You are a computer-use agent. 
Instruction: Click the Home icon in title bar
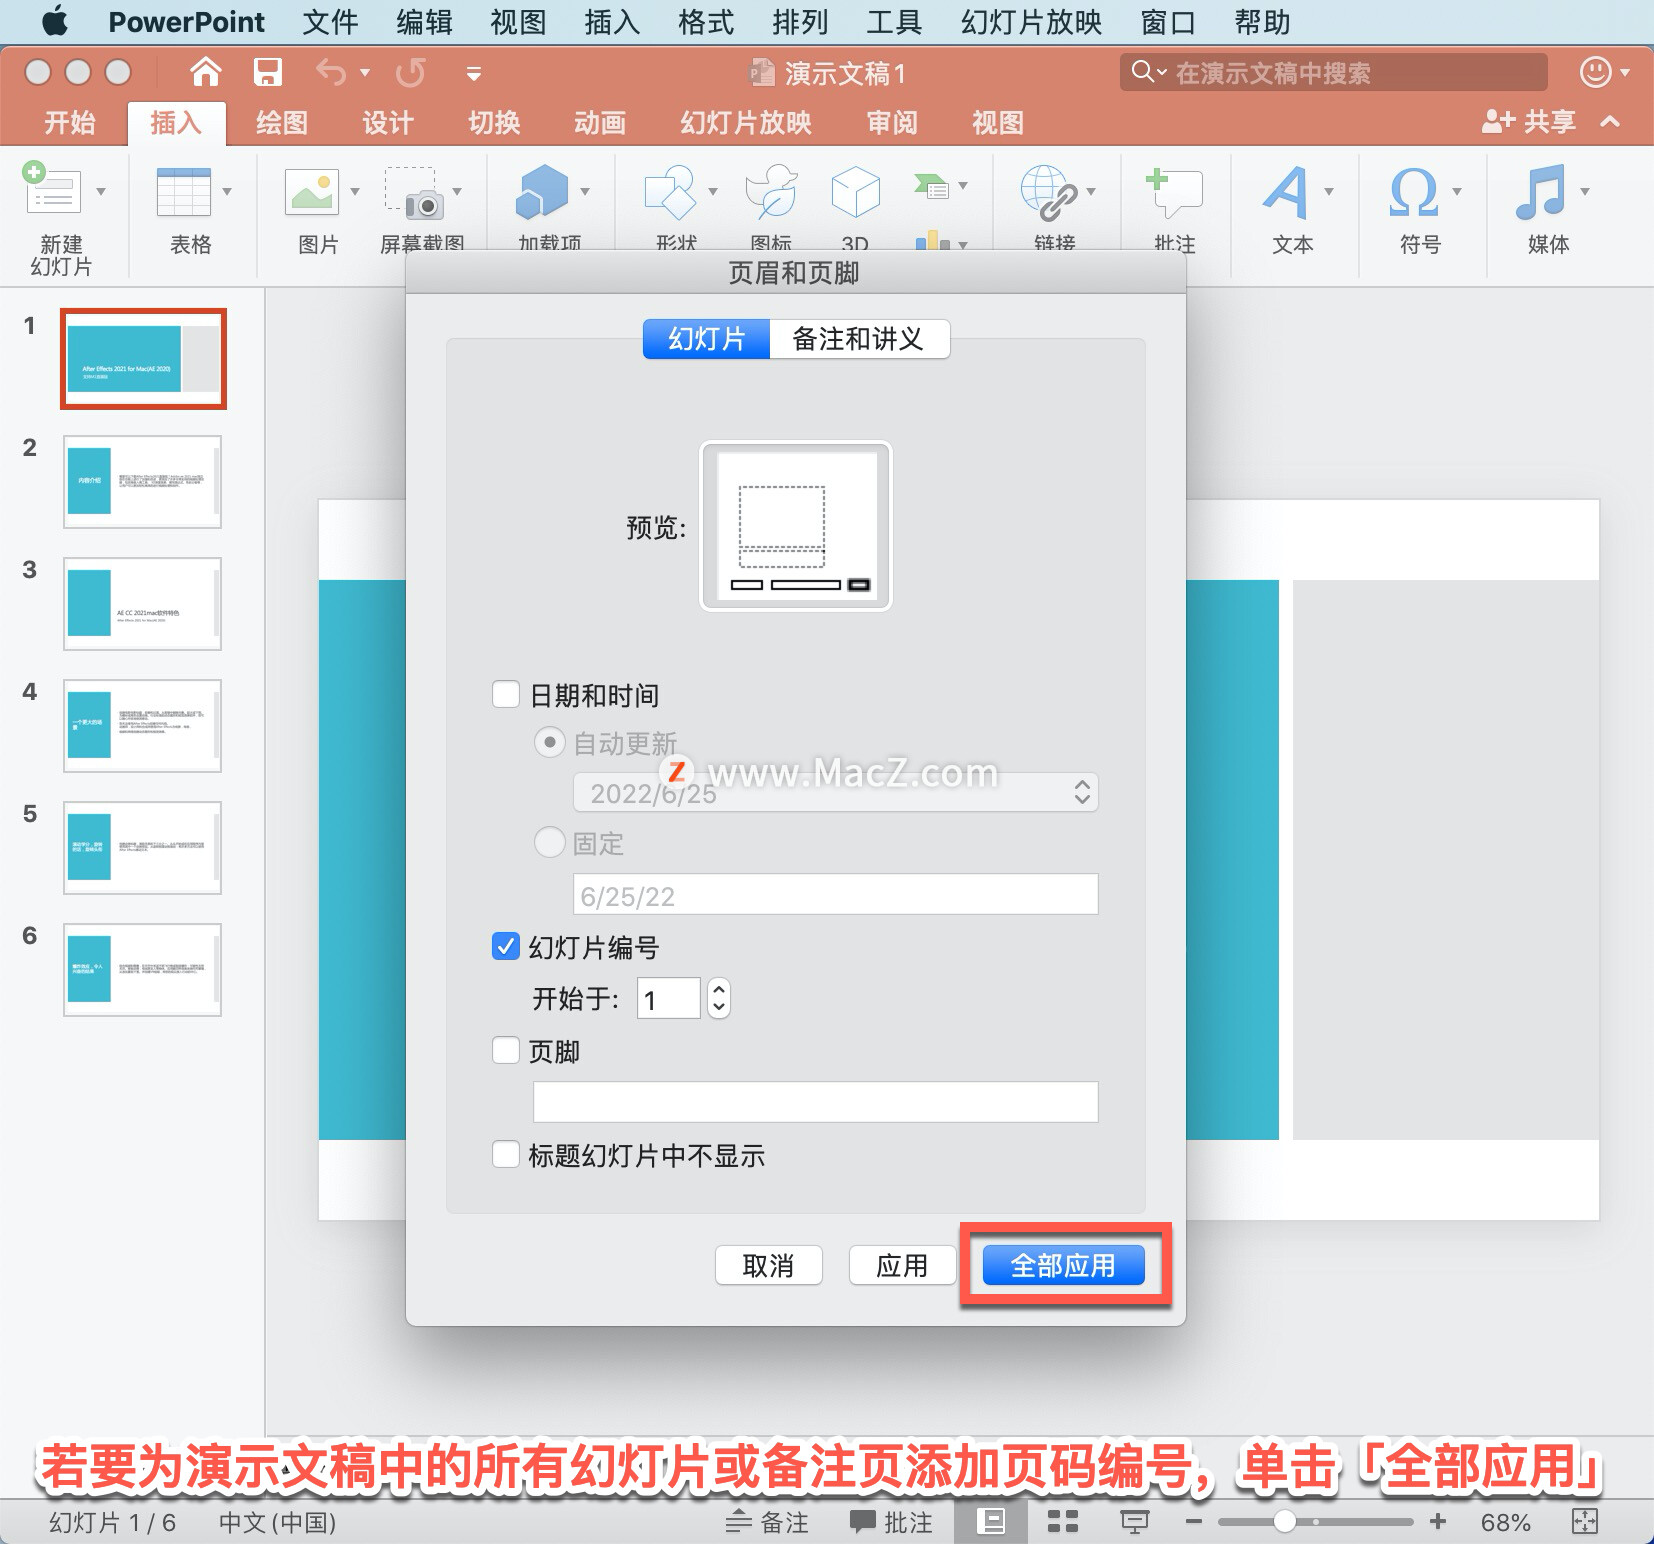click(205, 72)
